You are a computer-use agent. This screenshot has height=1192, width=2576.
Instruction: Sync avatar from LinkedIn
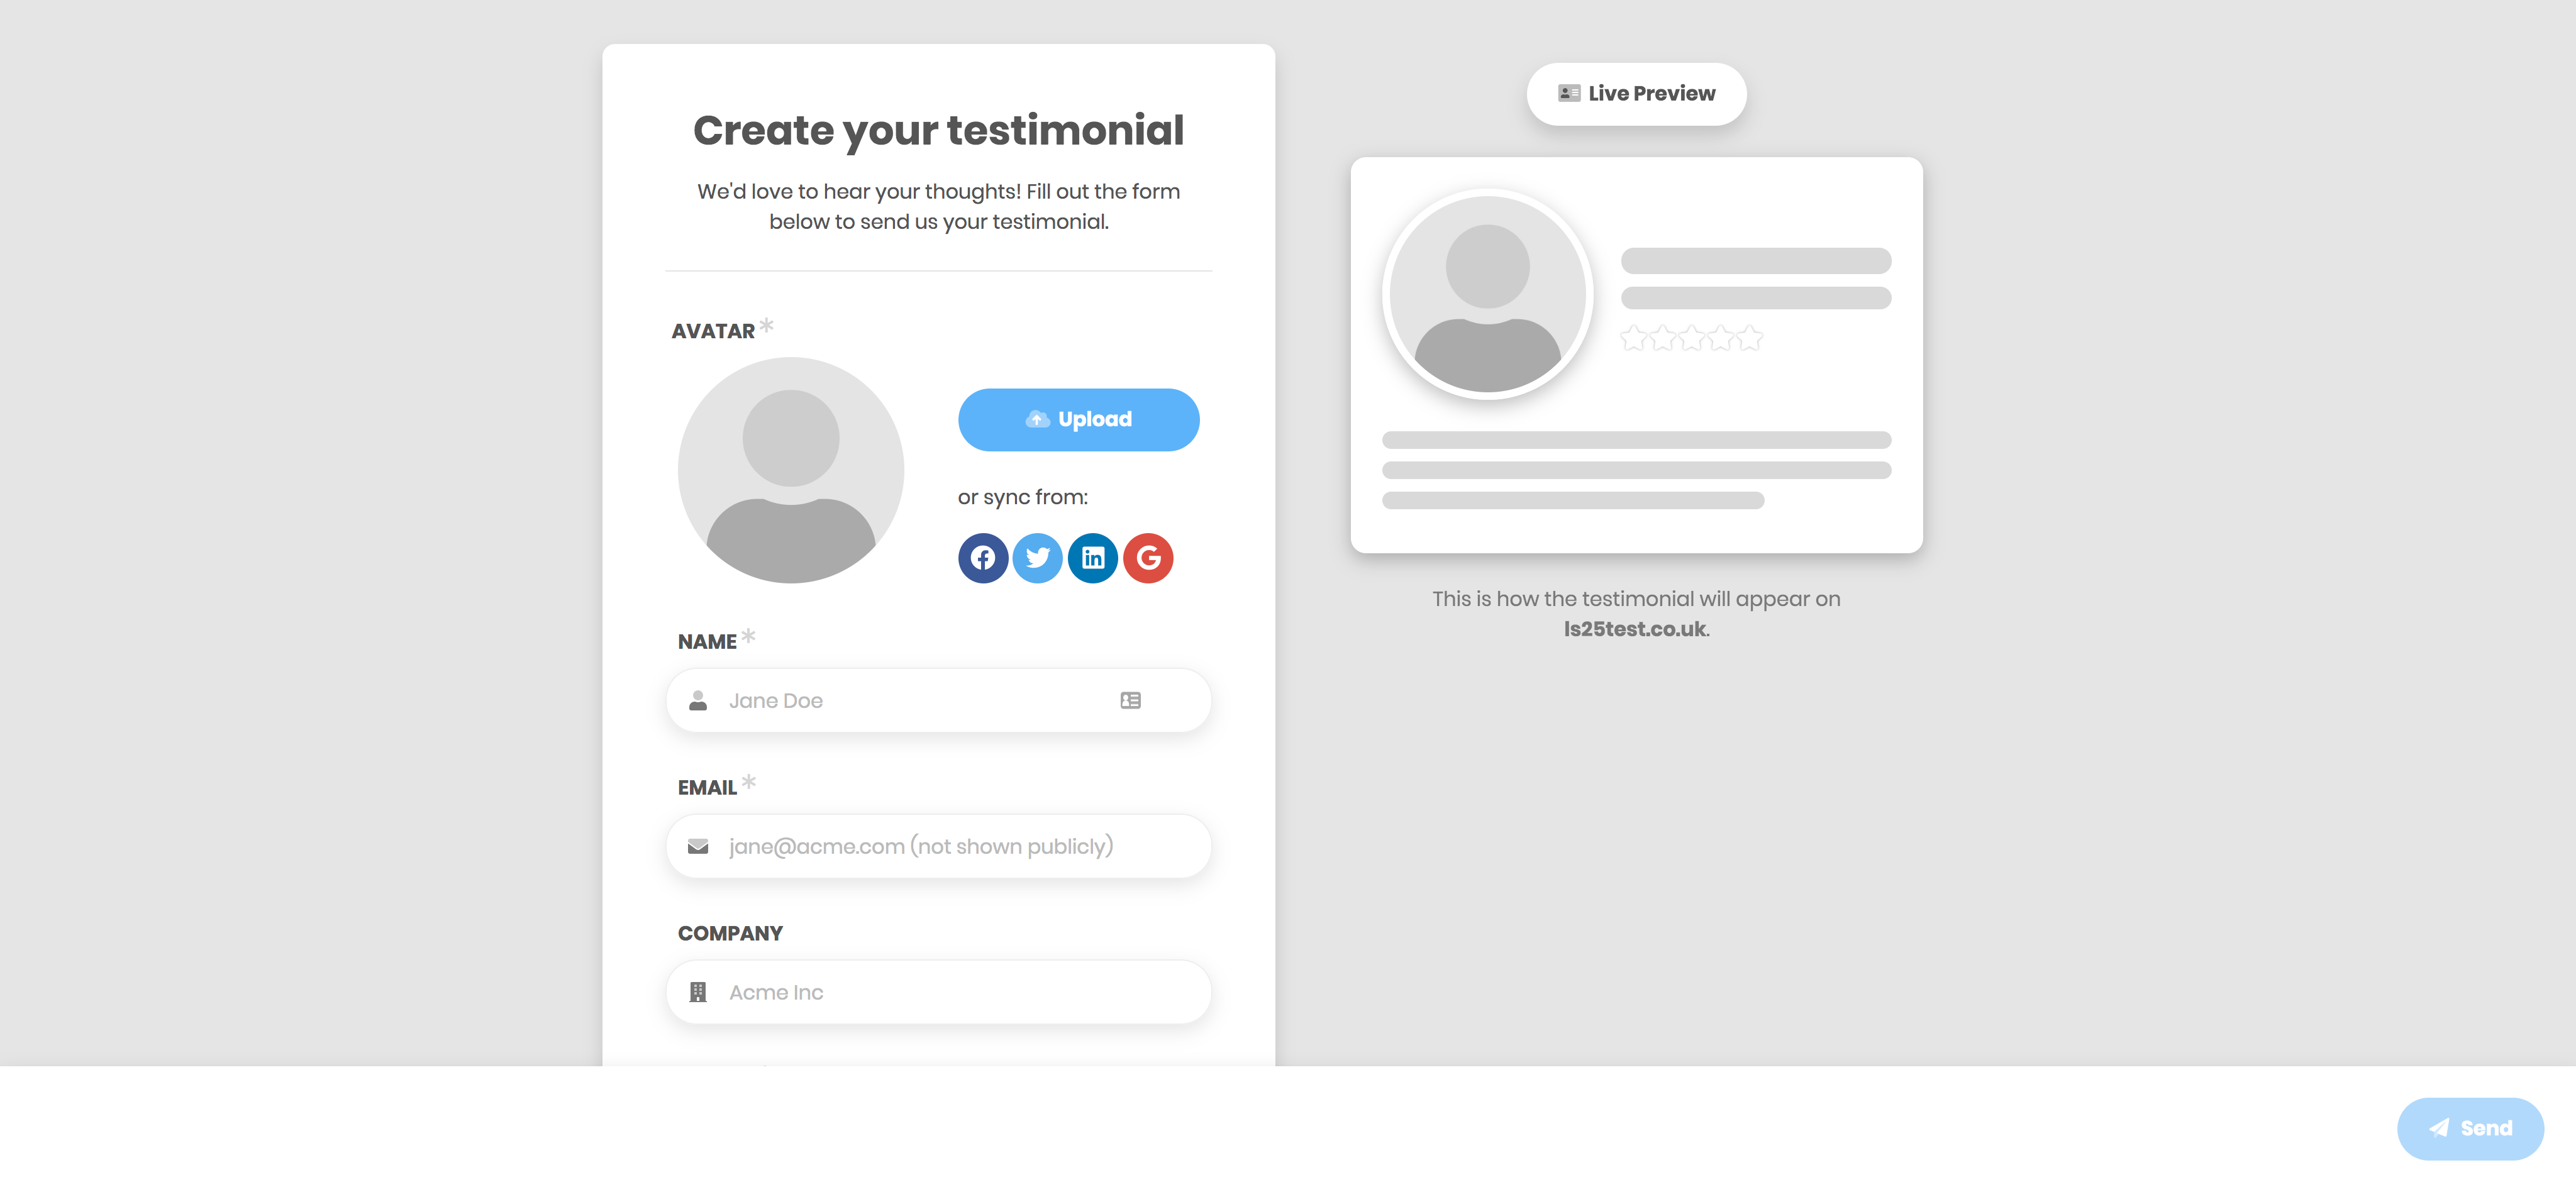click(x=1093, y=558)
